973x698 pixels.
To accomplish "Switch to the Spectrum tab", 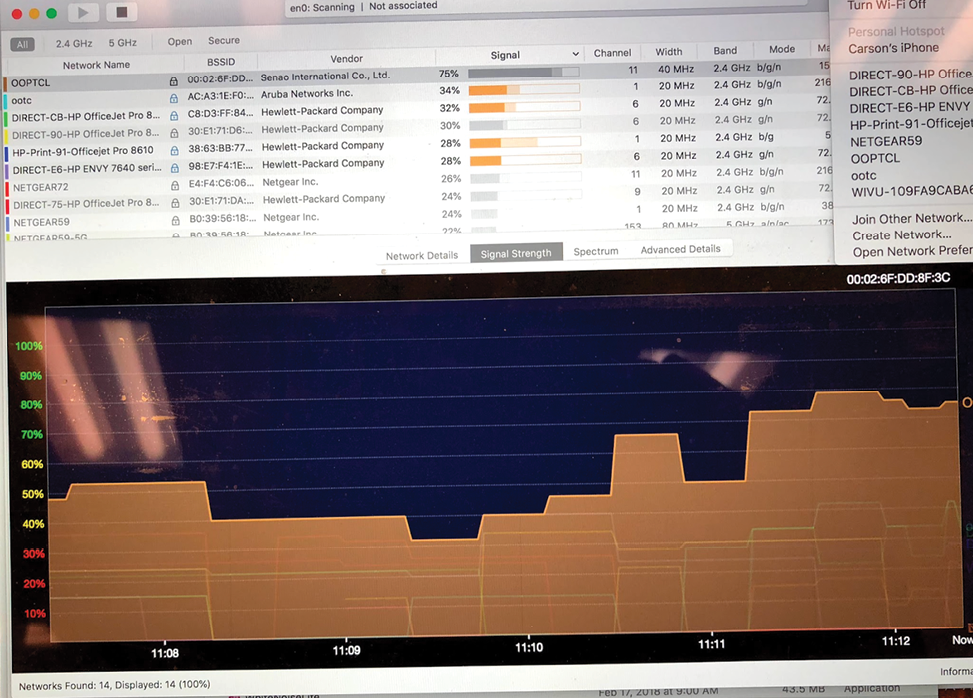I will click(x=595, y=252).
